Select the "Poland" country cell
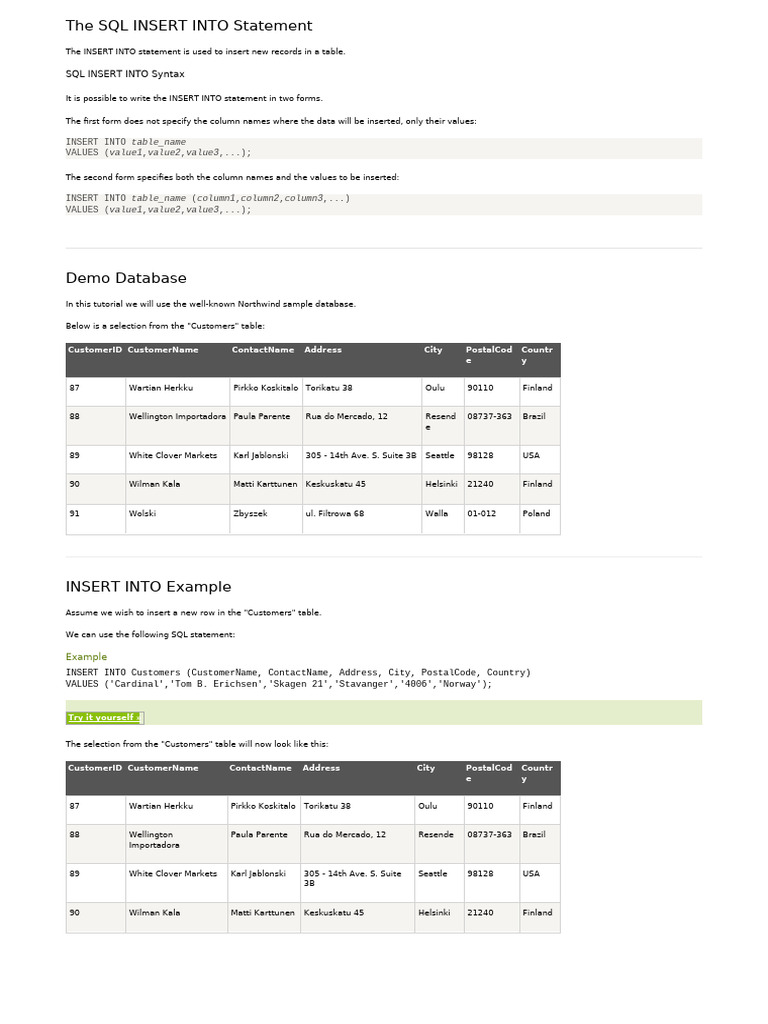Viewport: 768px width, 1024px height. coord(536,513)
